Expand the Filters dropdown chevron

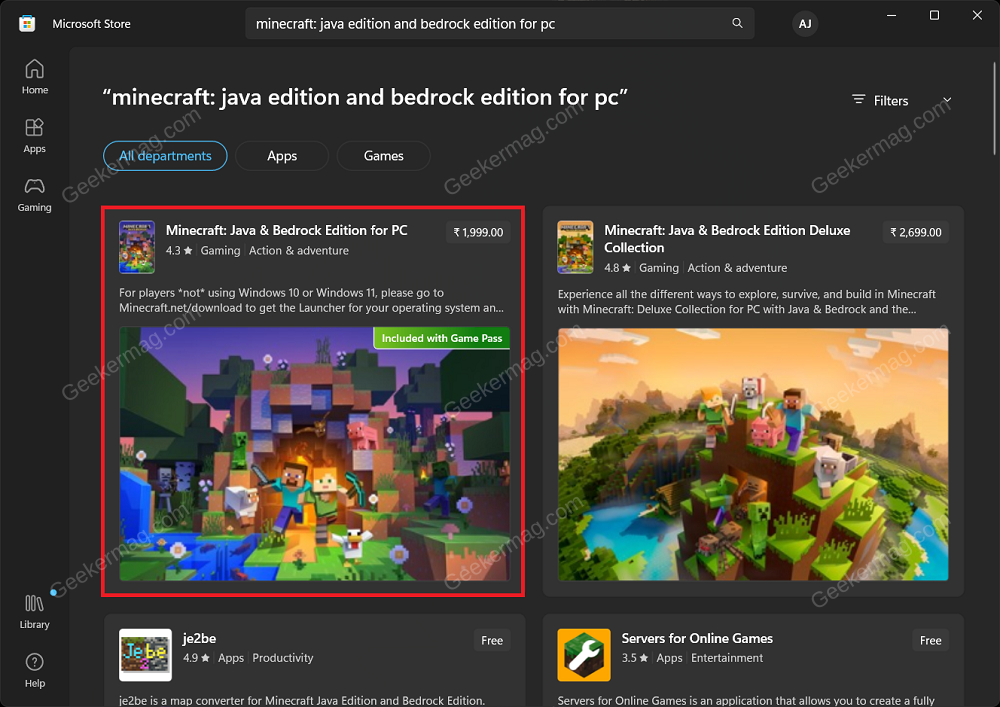tap(947, 100)
